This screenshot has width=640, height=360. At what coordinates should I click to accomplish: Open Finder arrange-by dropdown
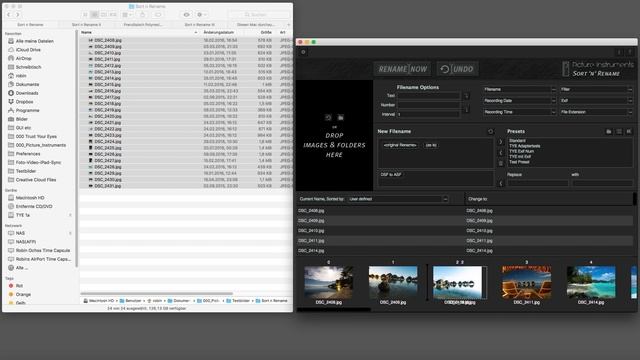(127, 15)
